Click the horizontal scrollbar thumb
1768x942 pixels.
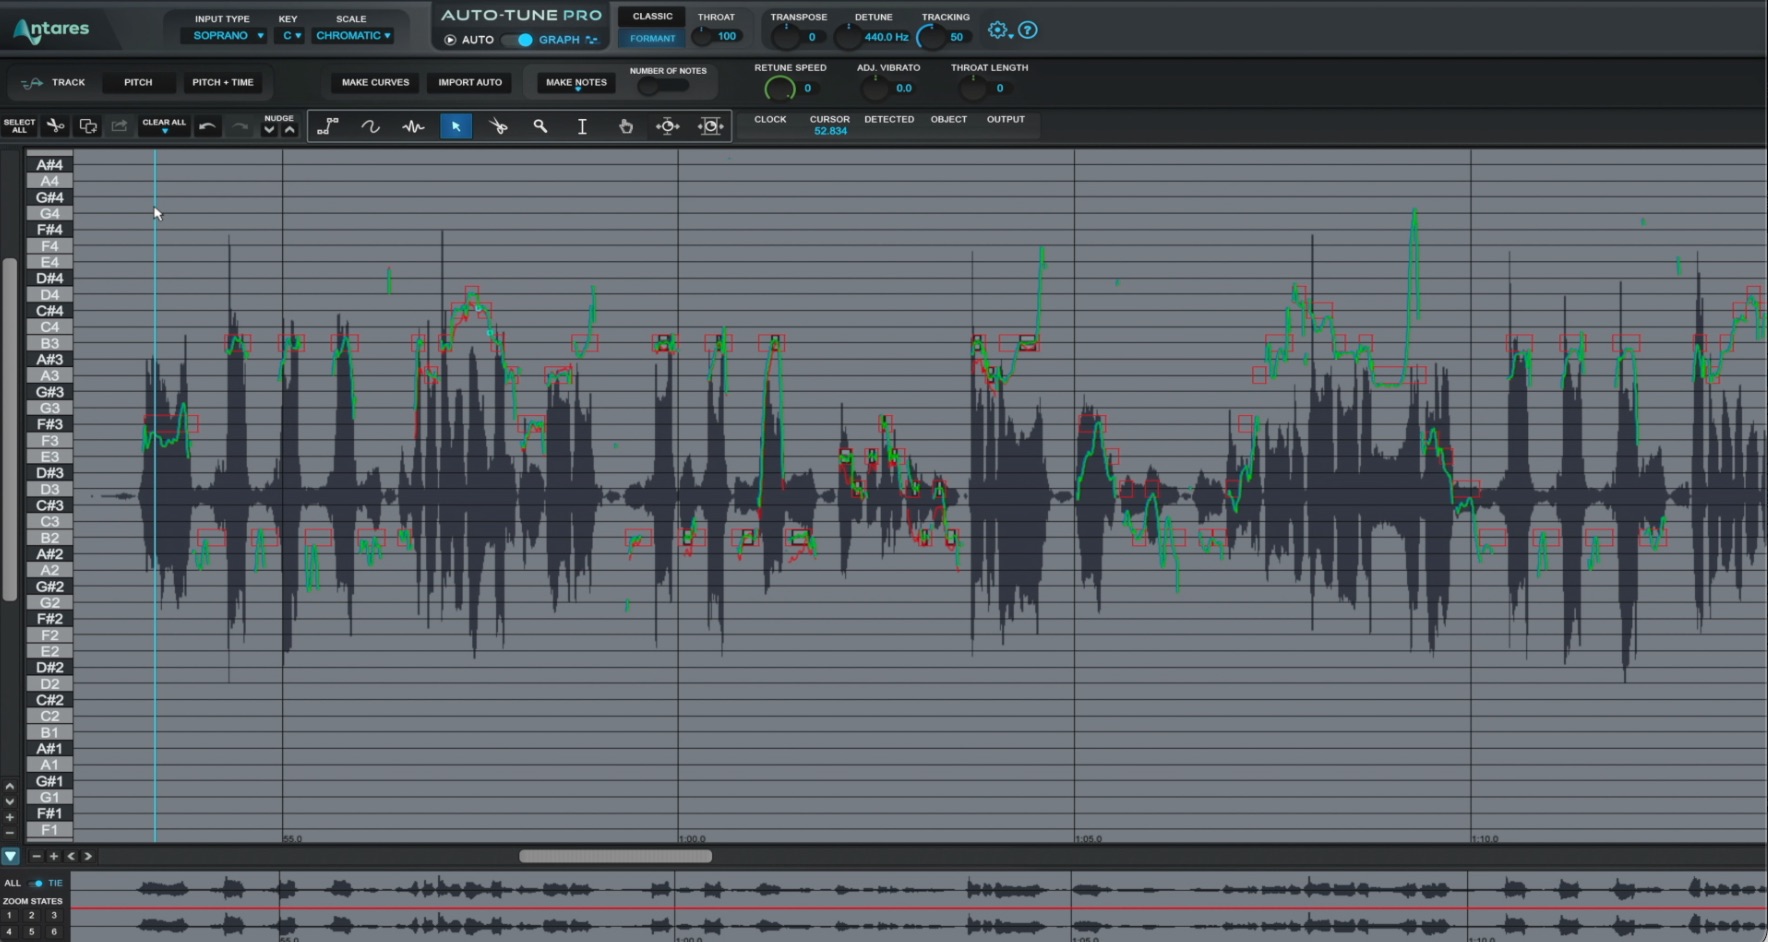point(615,856)
